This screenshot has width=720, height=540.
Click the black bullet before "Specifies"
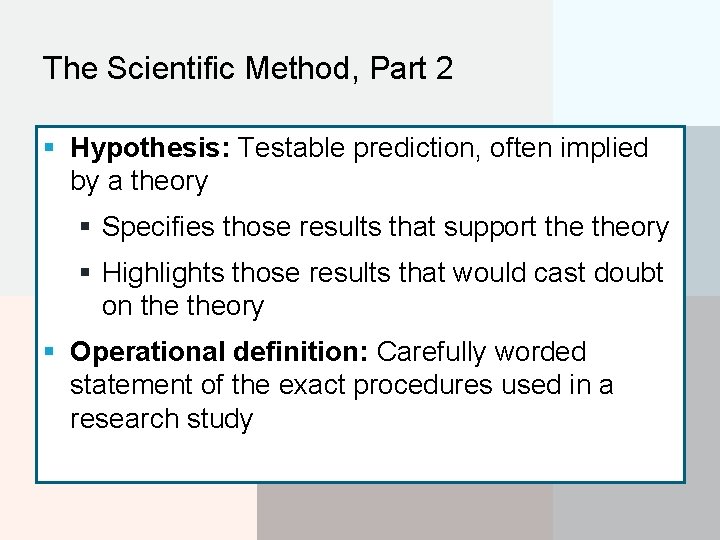click(85, 226)
